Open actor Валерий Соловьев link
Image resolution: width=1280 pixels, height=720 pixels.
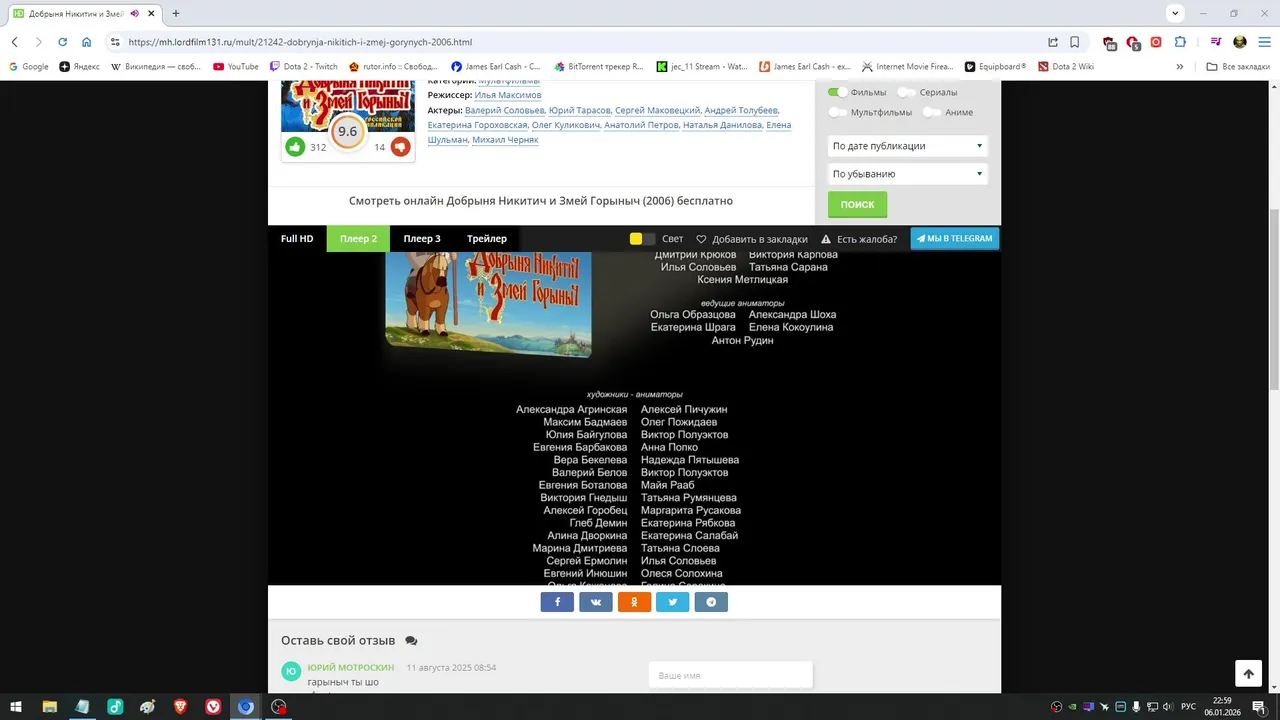click(505, 110)
